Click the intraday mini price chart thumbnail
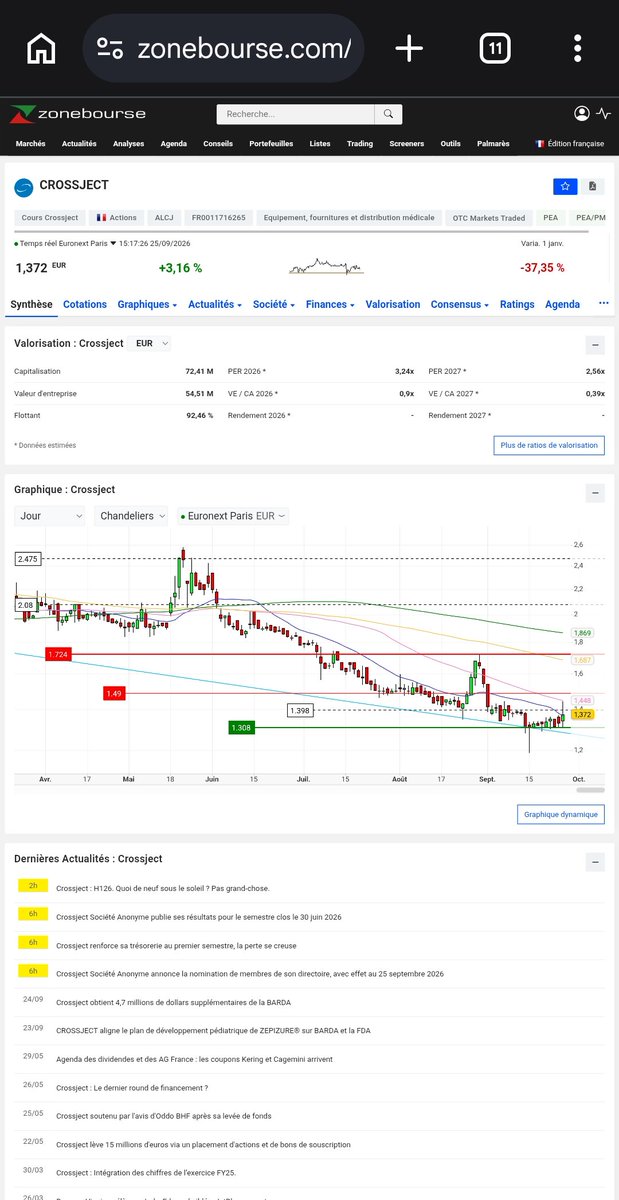619x1200 pixels. (x=326, y=267)
